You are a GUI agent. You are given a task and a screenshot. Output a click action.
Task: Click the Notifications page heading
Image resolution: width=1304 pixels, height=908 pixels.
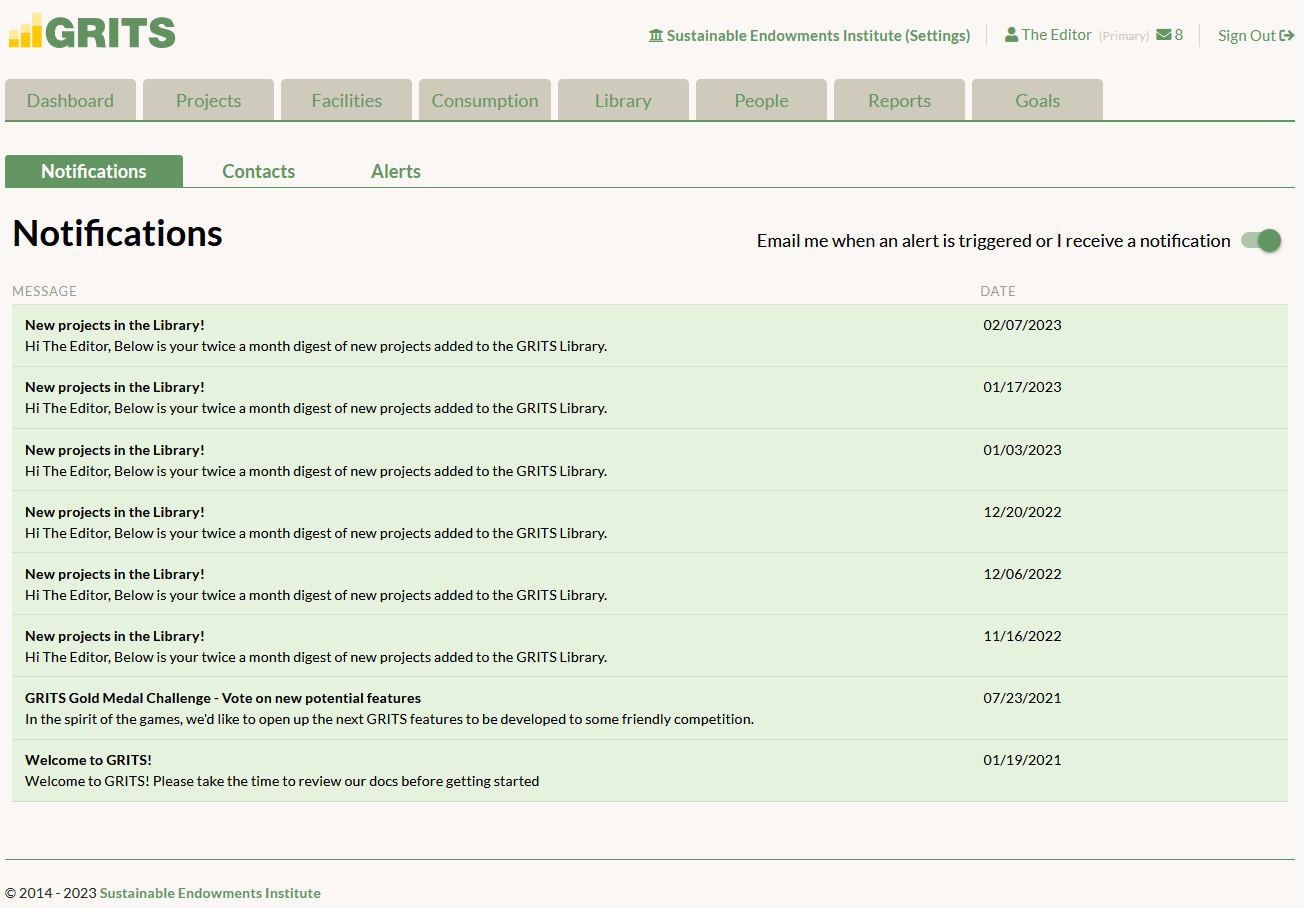(117, 233)
